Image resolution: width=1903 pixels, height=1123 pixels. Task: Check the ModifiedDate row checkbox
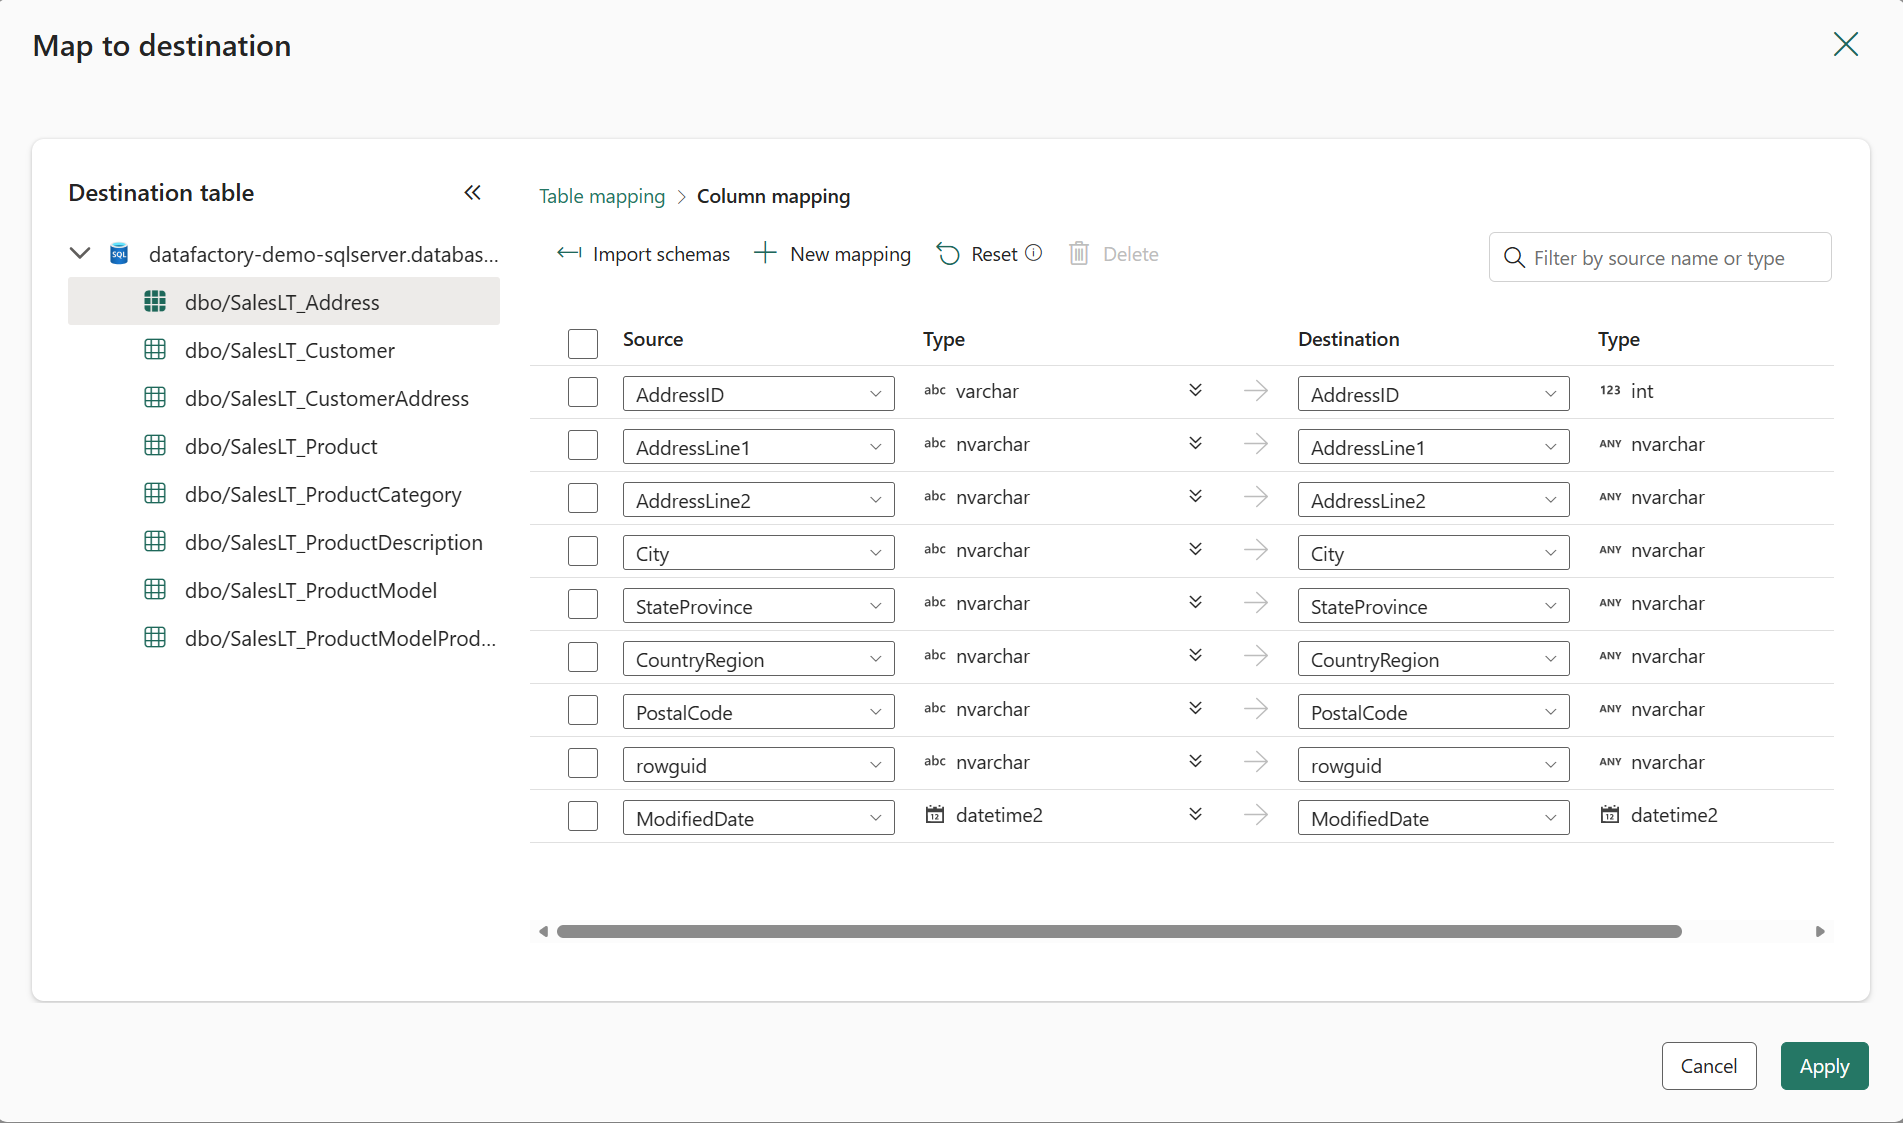pos(583,816)
